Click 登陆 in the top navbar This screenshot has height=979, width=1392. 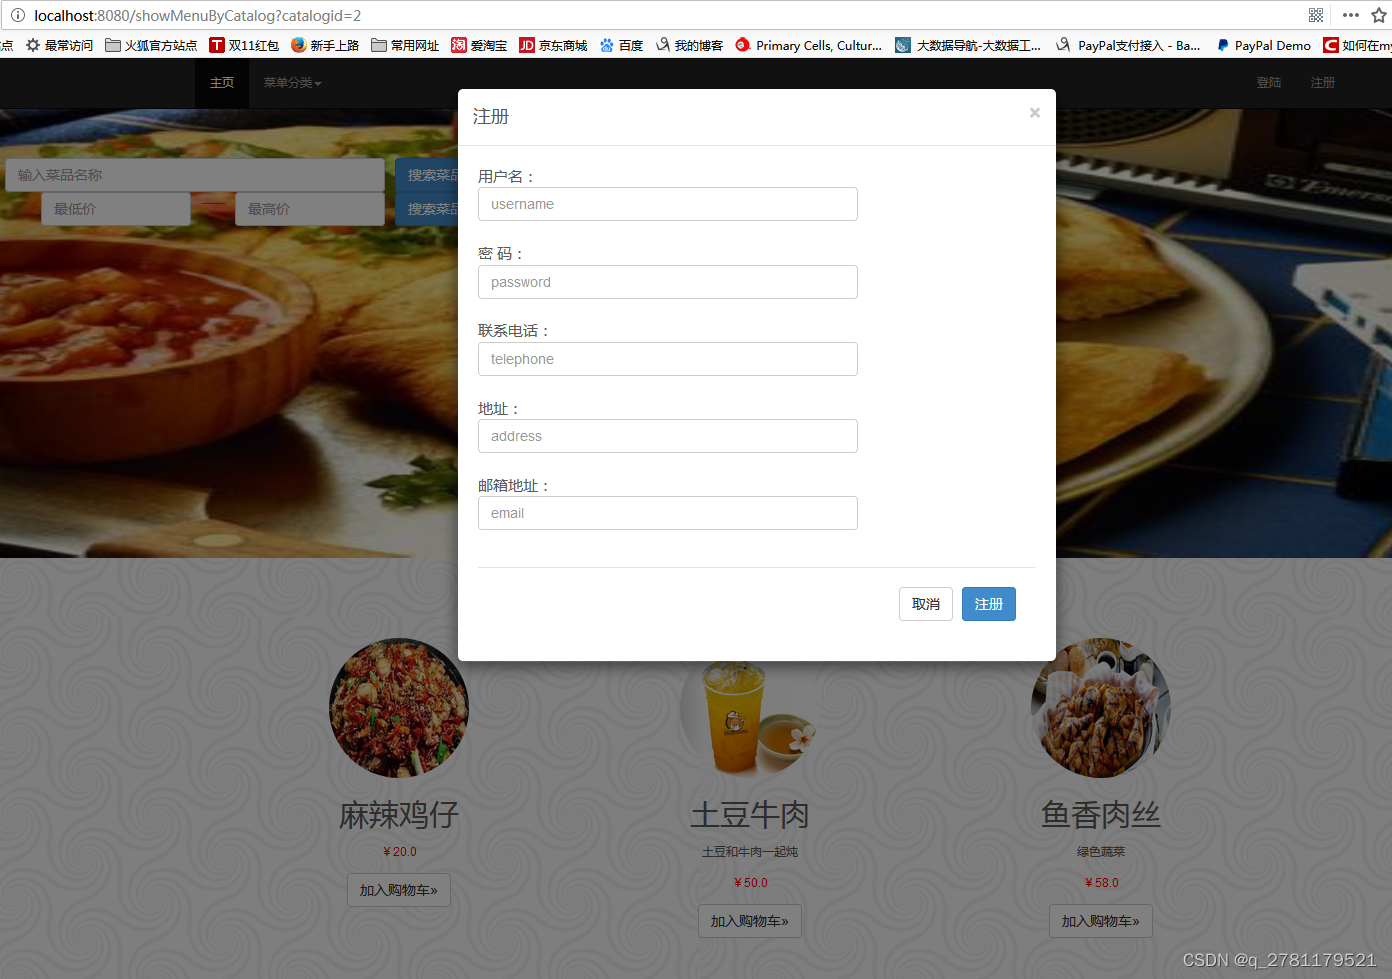click(1269, 83)
